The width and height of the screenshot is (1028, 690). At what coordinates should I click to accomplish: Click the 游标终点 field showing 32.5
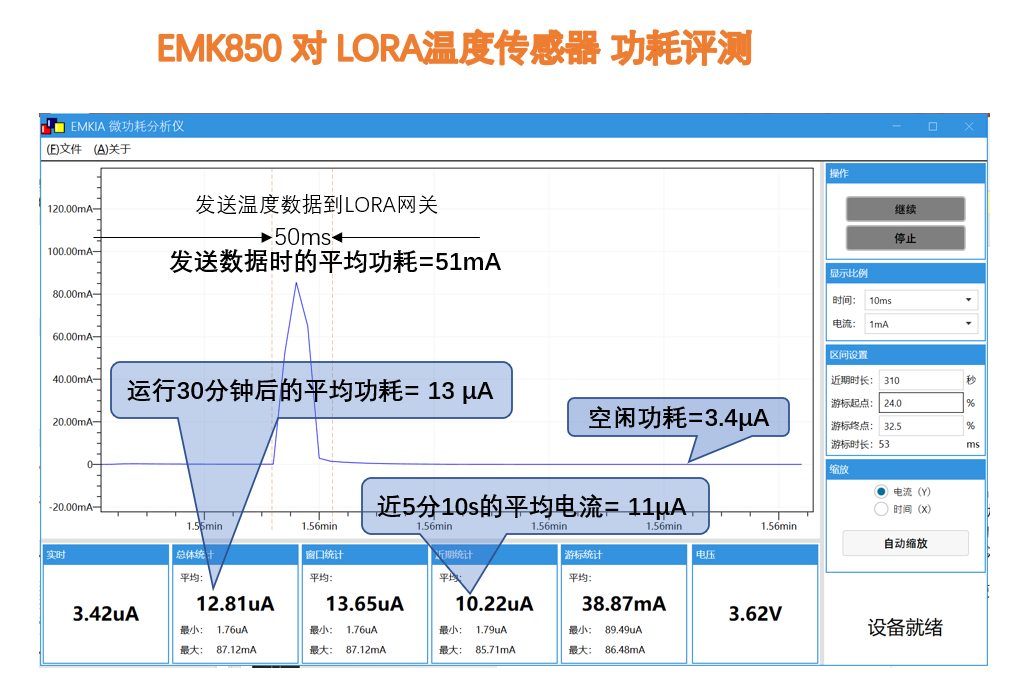[x=920, y=425]
